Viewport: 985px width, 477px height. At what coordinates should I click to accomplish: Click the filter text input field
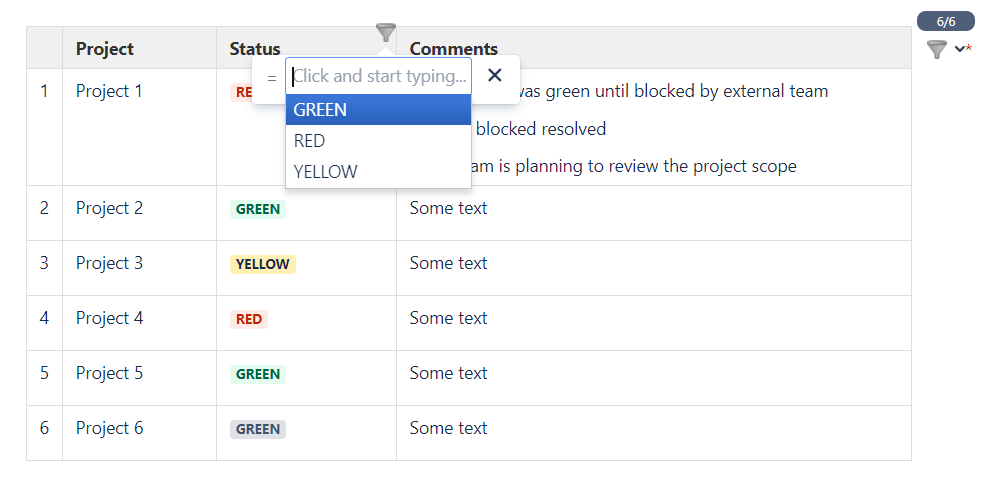pyautogui.click(x=379, y=76)
